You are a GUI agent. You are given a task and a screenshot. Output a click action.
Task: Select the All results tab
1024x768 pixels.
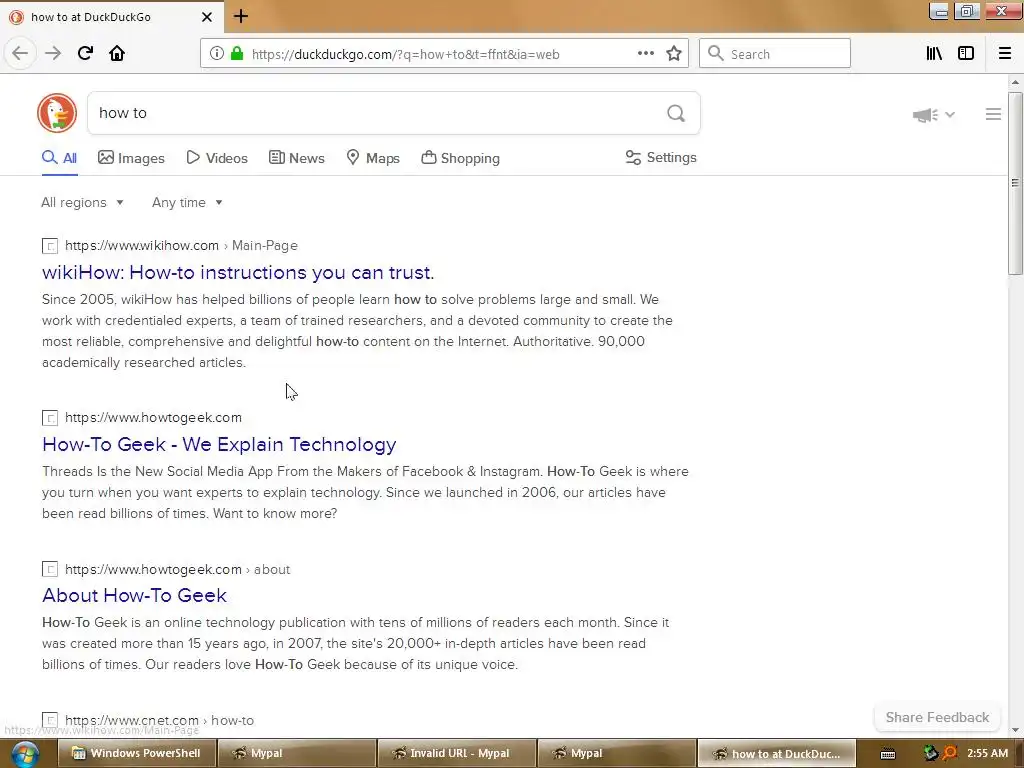59,158
